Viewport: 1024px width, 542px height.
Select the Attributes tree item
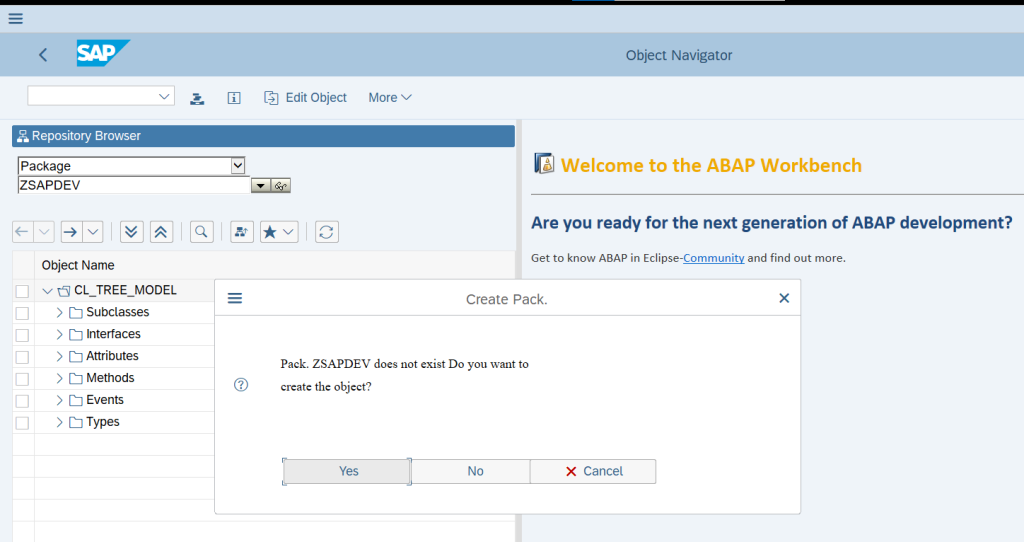112,356
